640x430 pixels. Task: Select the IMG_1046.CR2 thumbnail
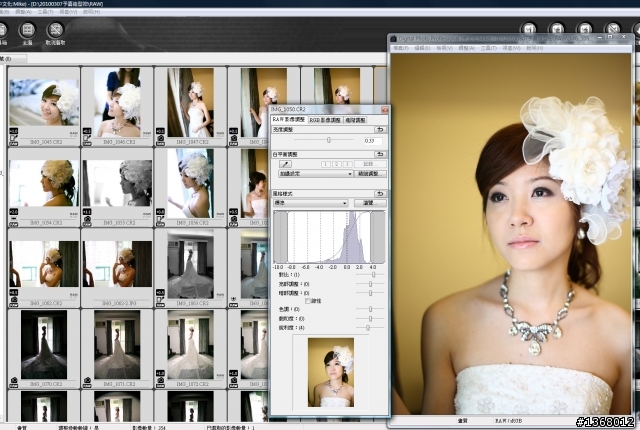tap(117, 102)
